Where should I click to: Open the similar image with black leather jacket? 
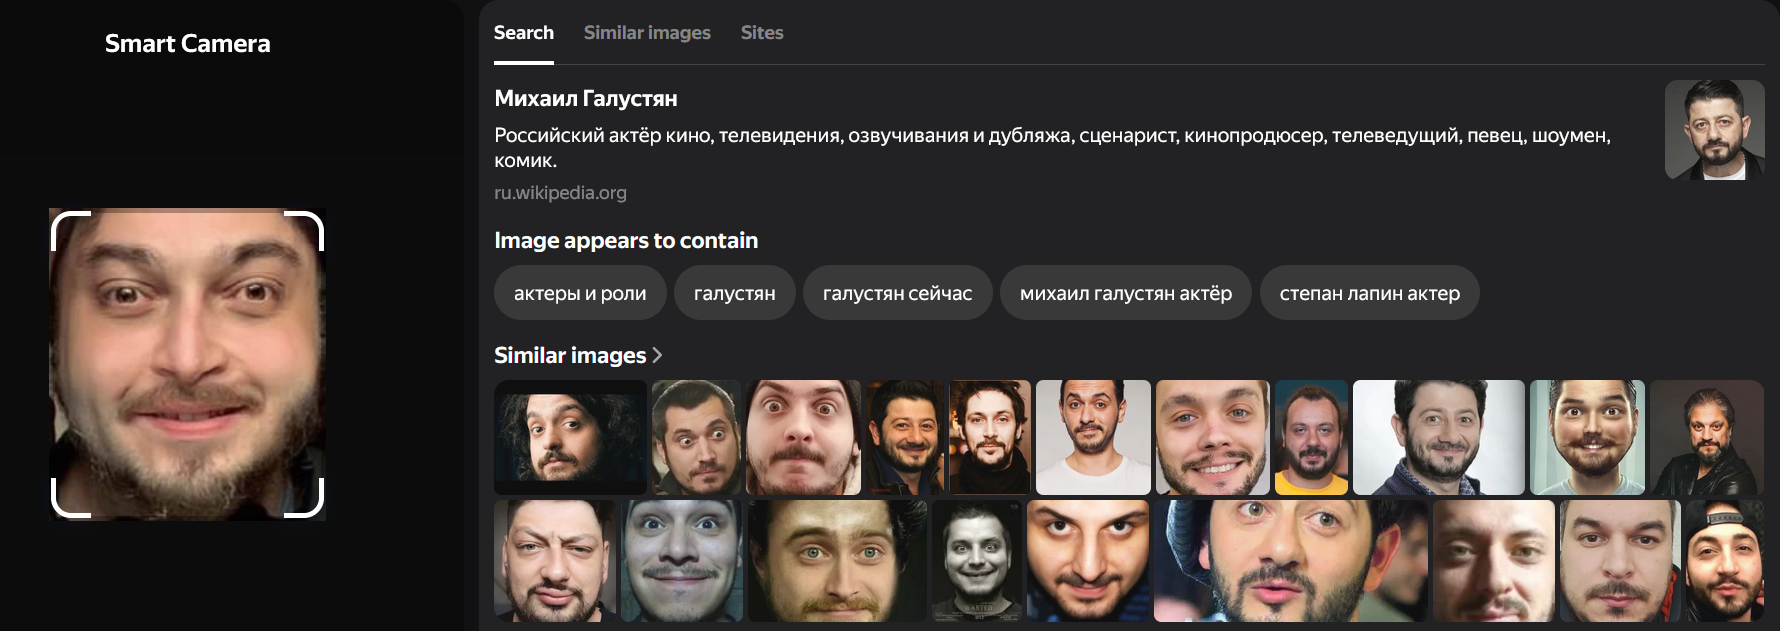[1707, 437]
